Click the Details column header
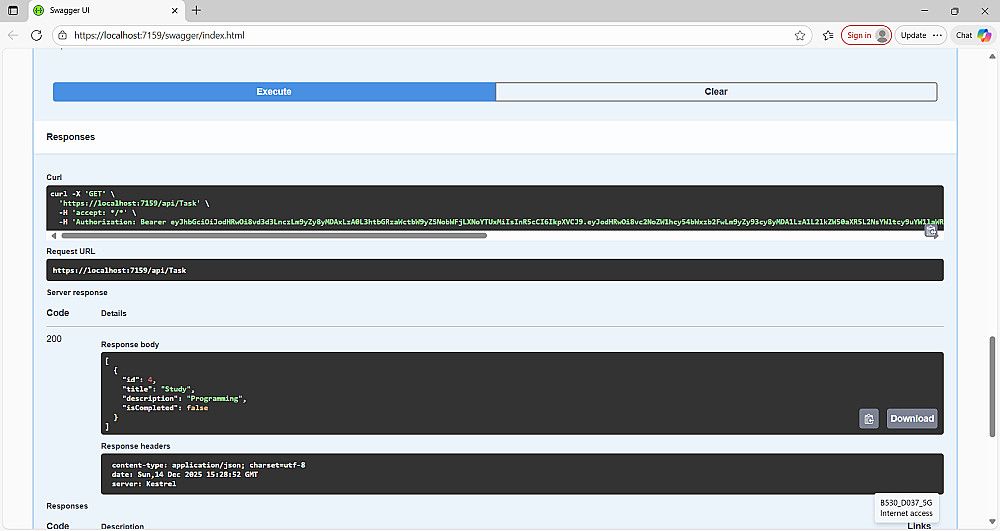 pos(114,313)
